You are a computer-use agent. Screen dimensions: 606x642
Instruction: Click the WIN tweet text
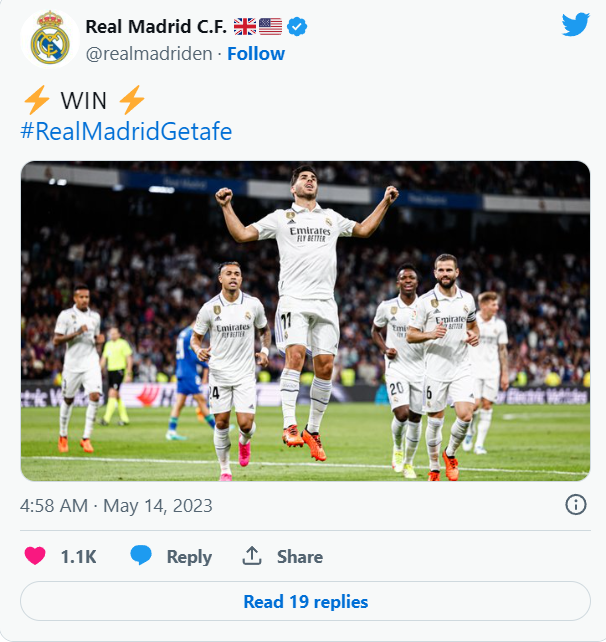coord(84,101)
